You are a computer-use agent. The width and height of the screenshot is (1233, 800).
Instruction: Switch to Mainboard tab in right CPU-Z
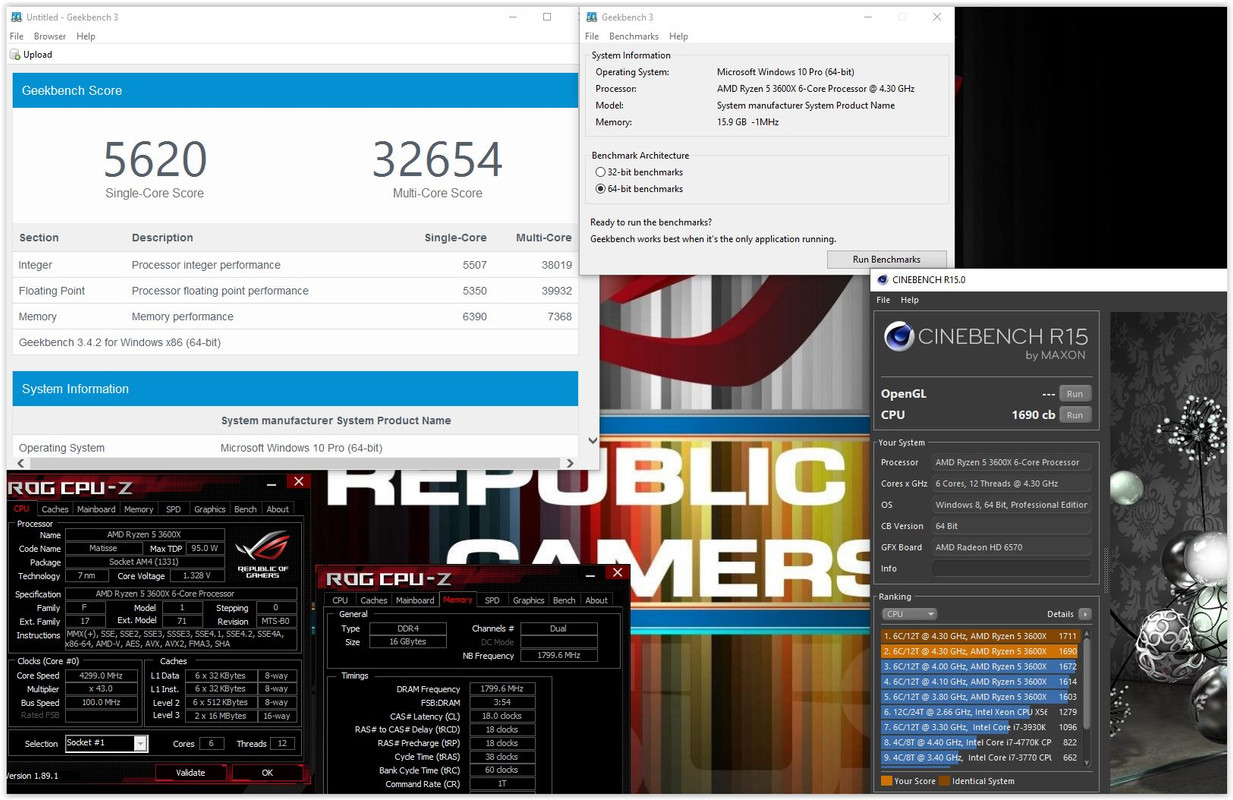[x=415, y=600]
